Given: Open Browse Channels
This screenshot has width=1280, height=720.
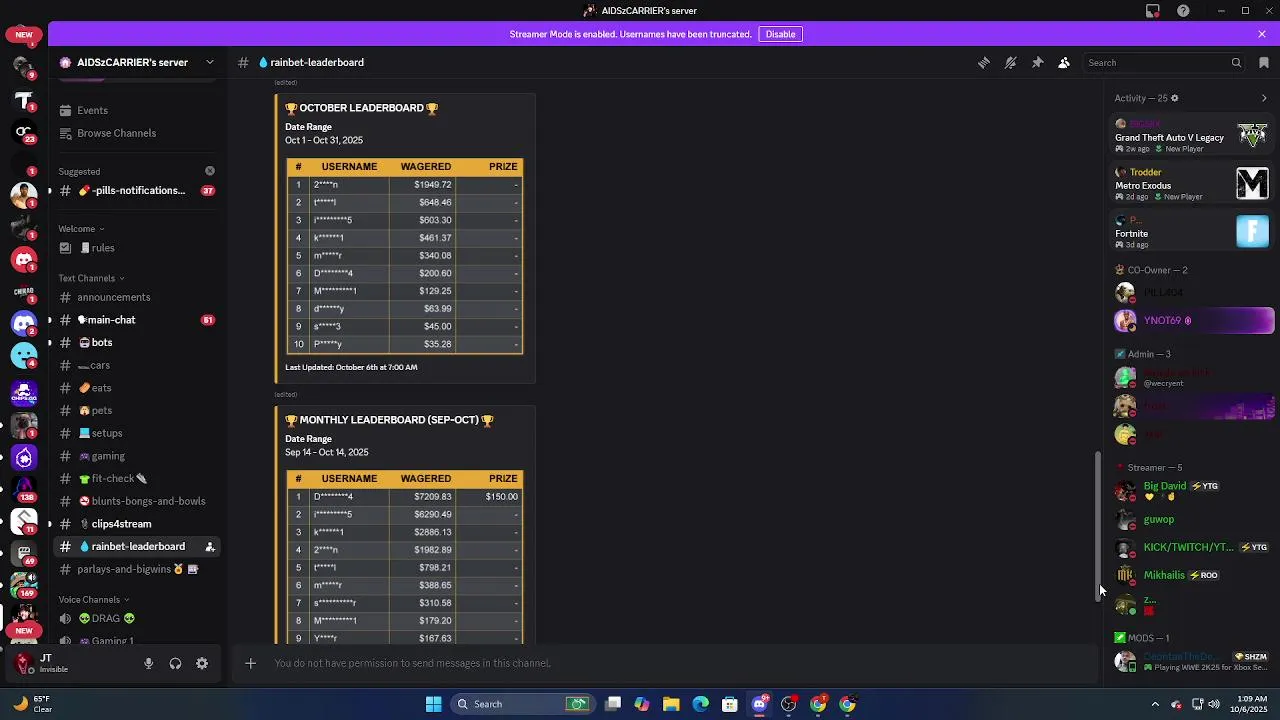Looking at the screenshot, I should (135, 133).
